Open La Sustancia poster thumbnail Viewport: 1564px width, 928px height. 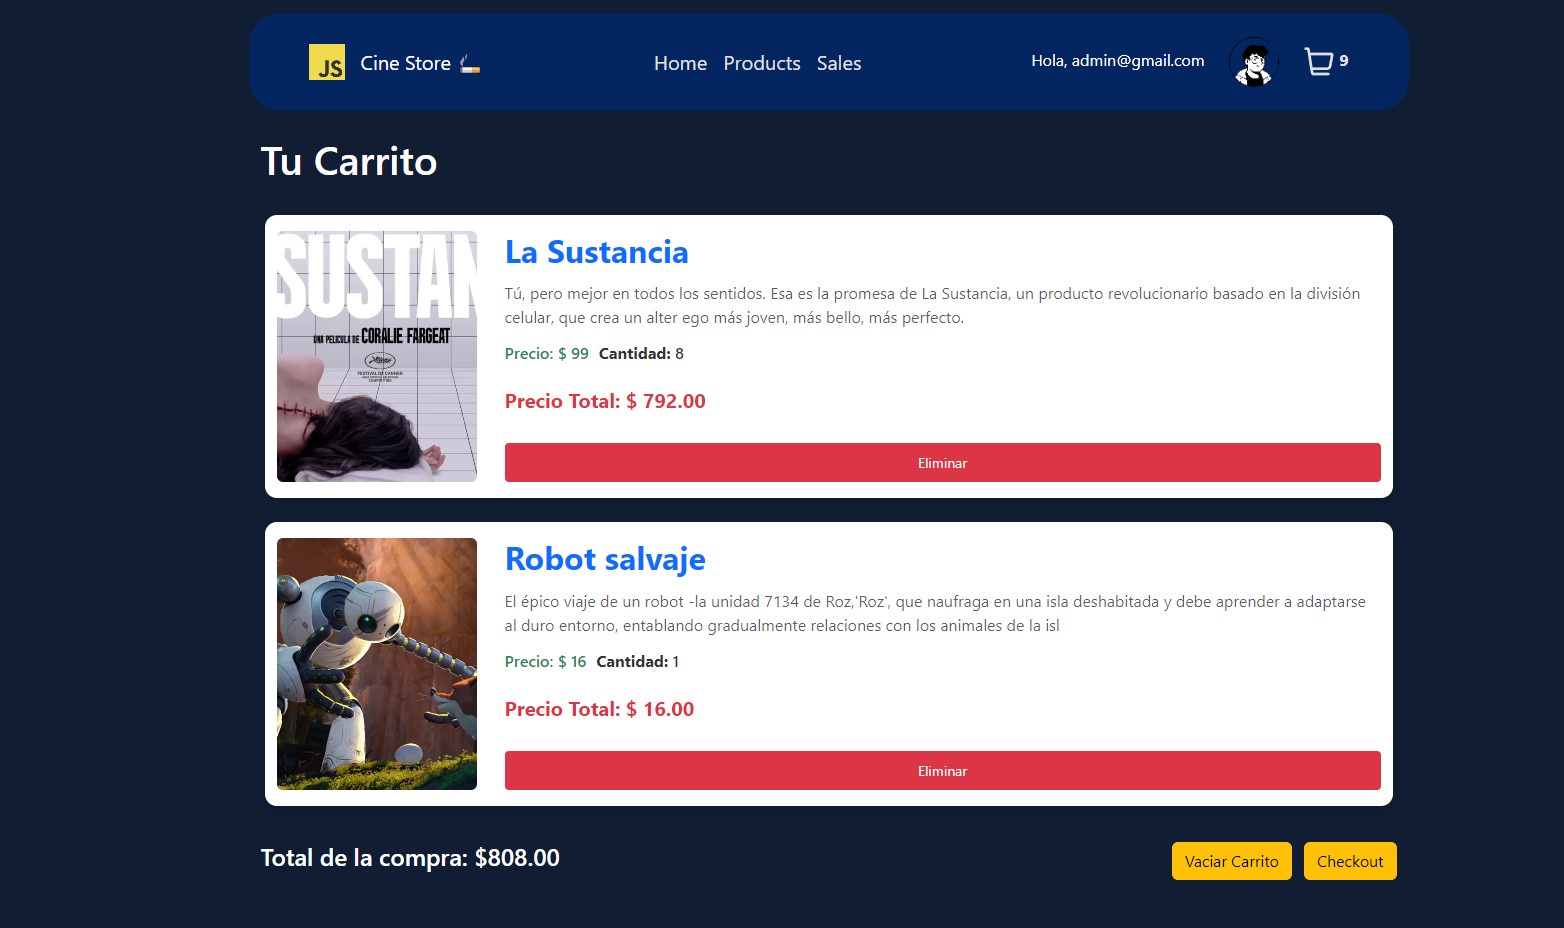tap(377, 356)
